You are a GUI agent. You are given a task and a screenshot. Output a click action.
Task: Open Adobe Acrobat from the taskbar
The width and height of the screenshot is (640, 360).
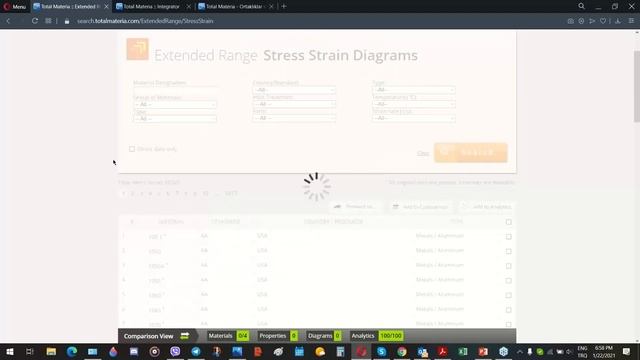(x=442, y=351)
